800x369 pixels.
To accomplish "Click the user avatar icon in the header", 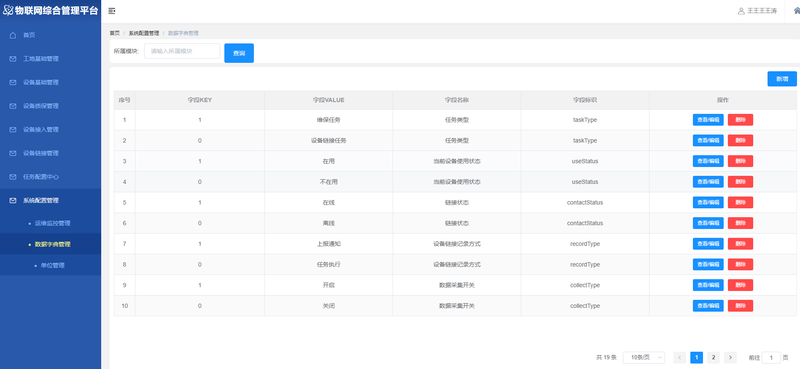I will pyautogui.click(x=741, y=11).
